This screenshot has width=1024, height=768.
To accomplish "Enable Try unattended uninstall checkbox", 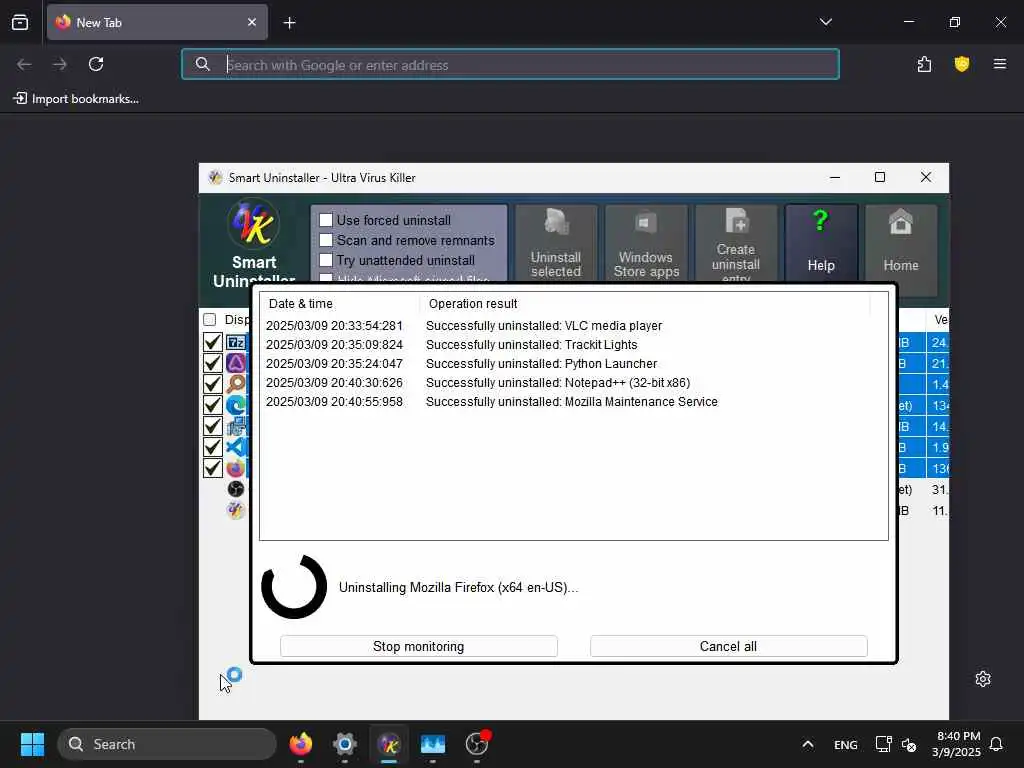I will point(326,260).
